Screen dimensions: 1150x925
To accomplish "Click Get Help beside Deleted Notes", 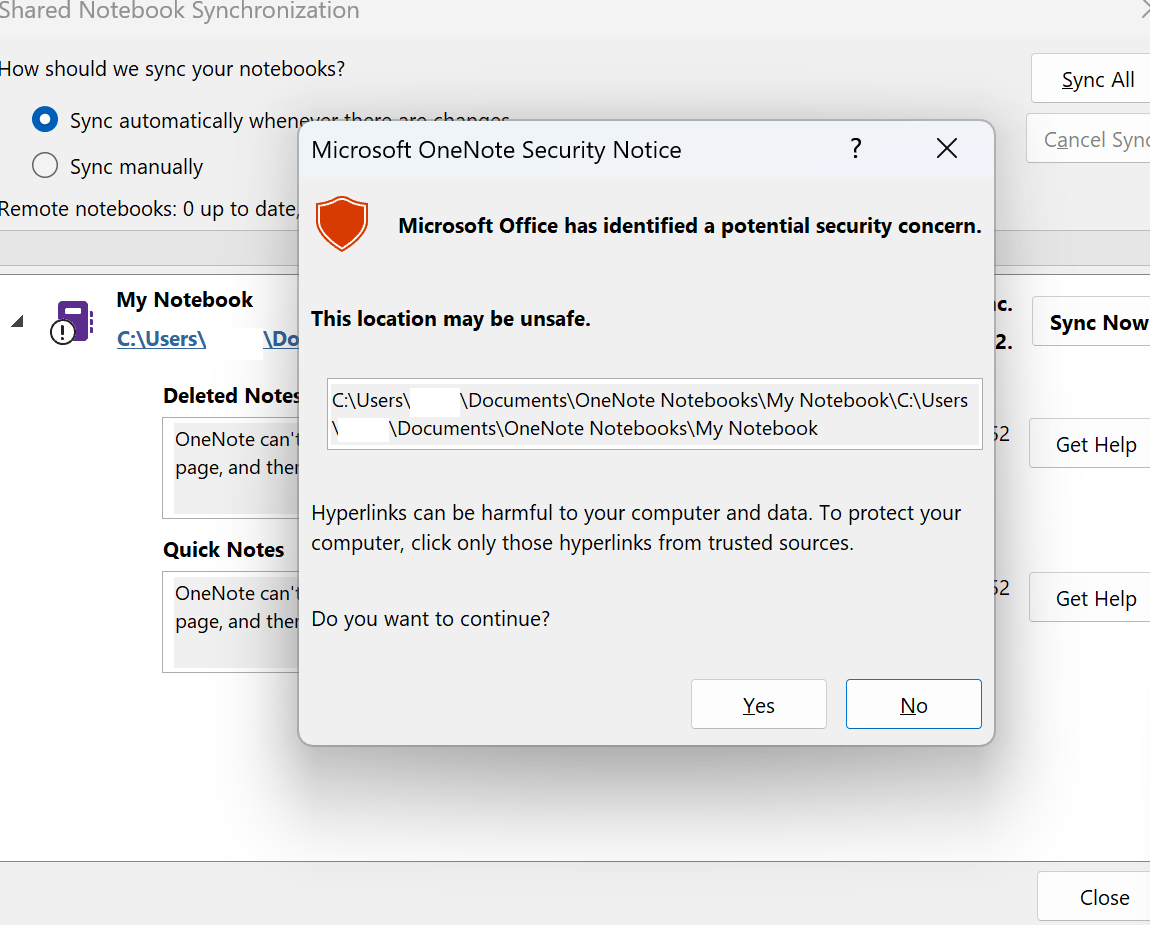I will (x=1096, y=443).
